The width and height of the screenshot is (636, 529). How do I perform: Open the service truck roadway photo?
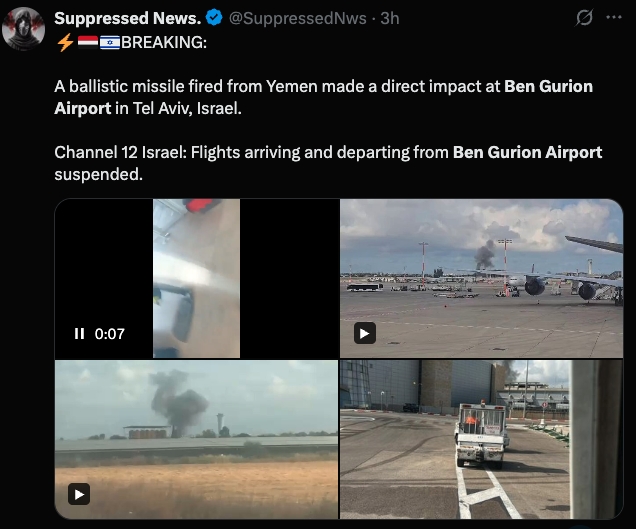481,439
